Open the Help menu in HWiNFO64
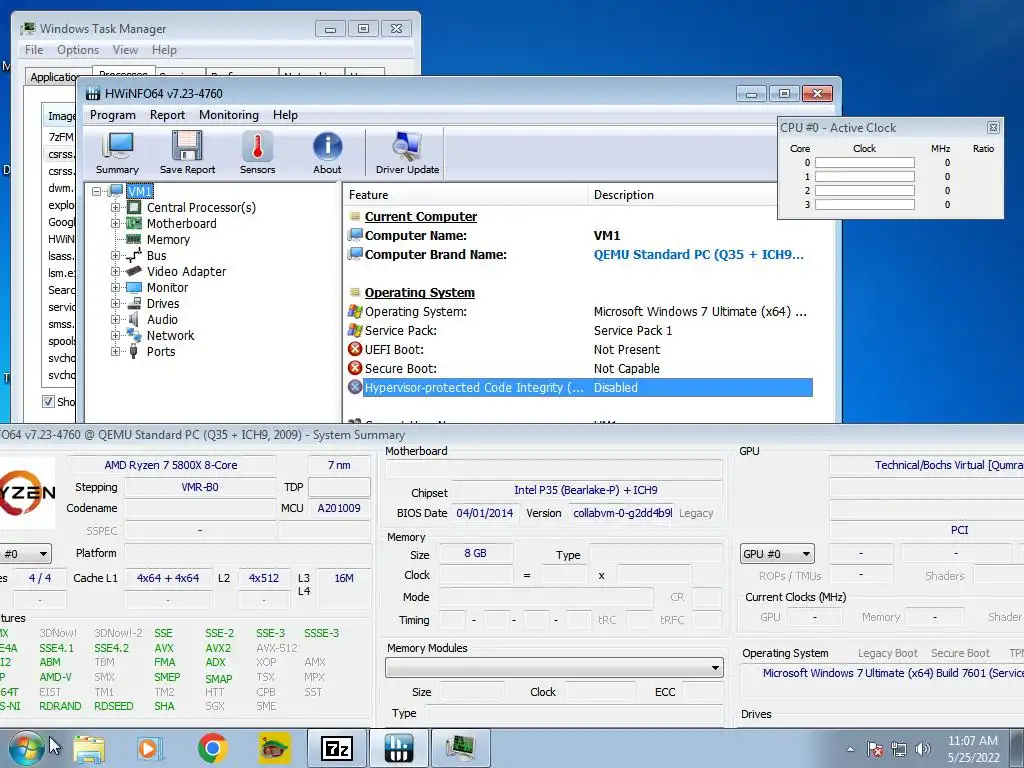The image size is (1024, 768). pos(285,115)
